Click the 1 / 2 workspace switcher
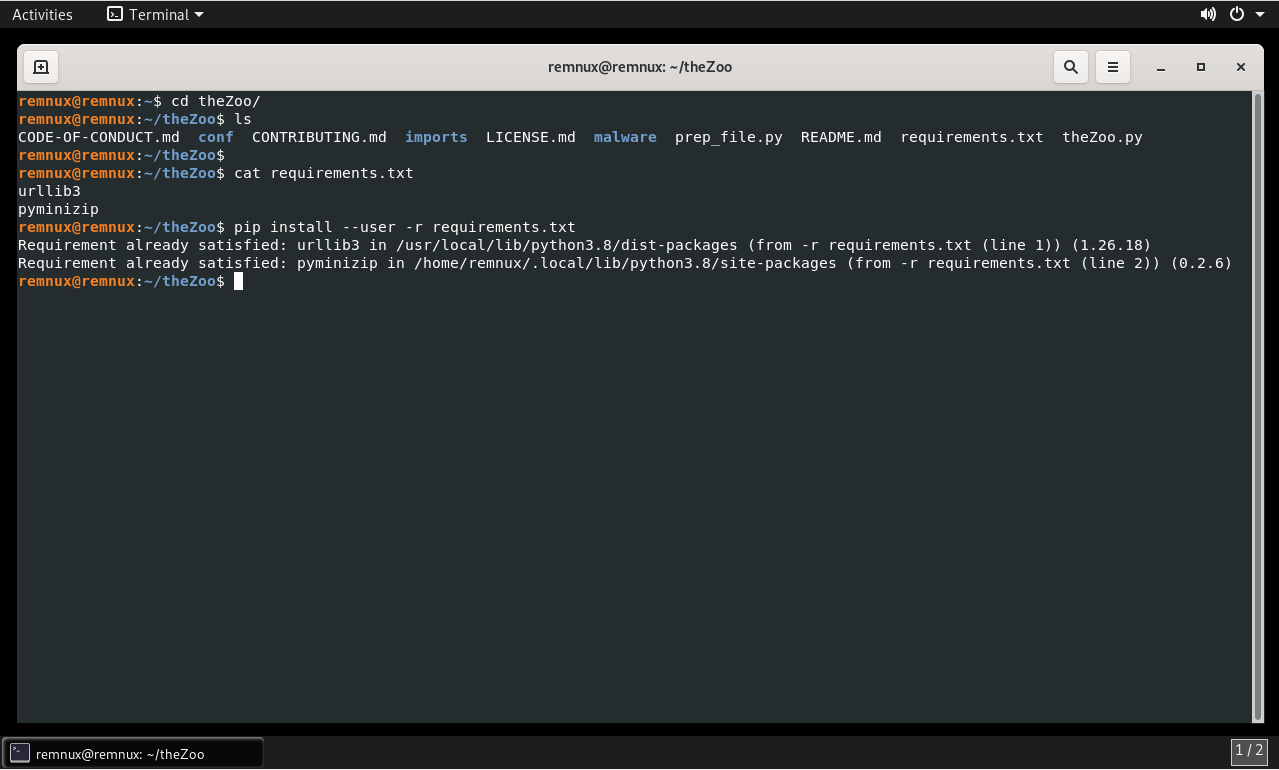This screenshot has width=1279, height=770. (x=1249, y=750)
